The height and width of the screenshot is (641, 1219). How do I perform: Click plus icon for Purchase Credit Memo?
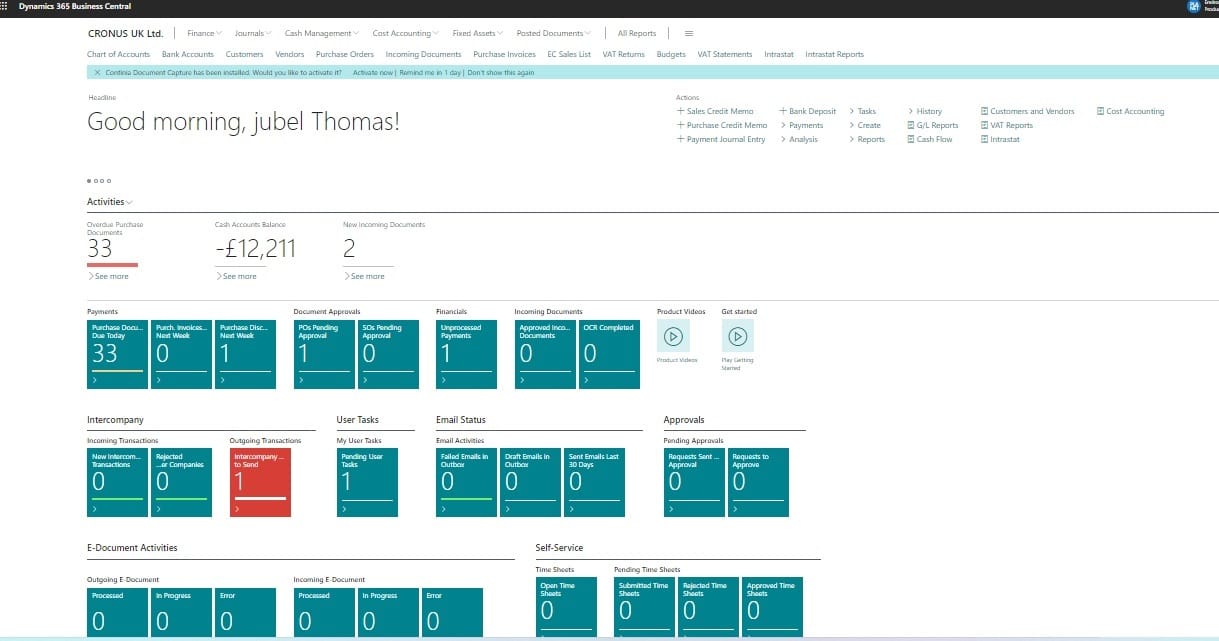point(681,125)
